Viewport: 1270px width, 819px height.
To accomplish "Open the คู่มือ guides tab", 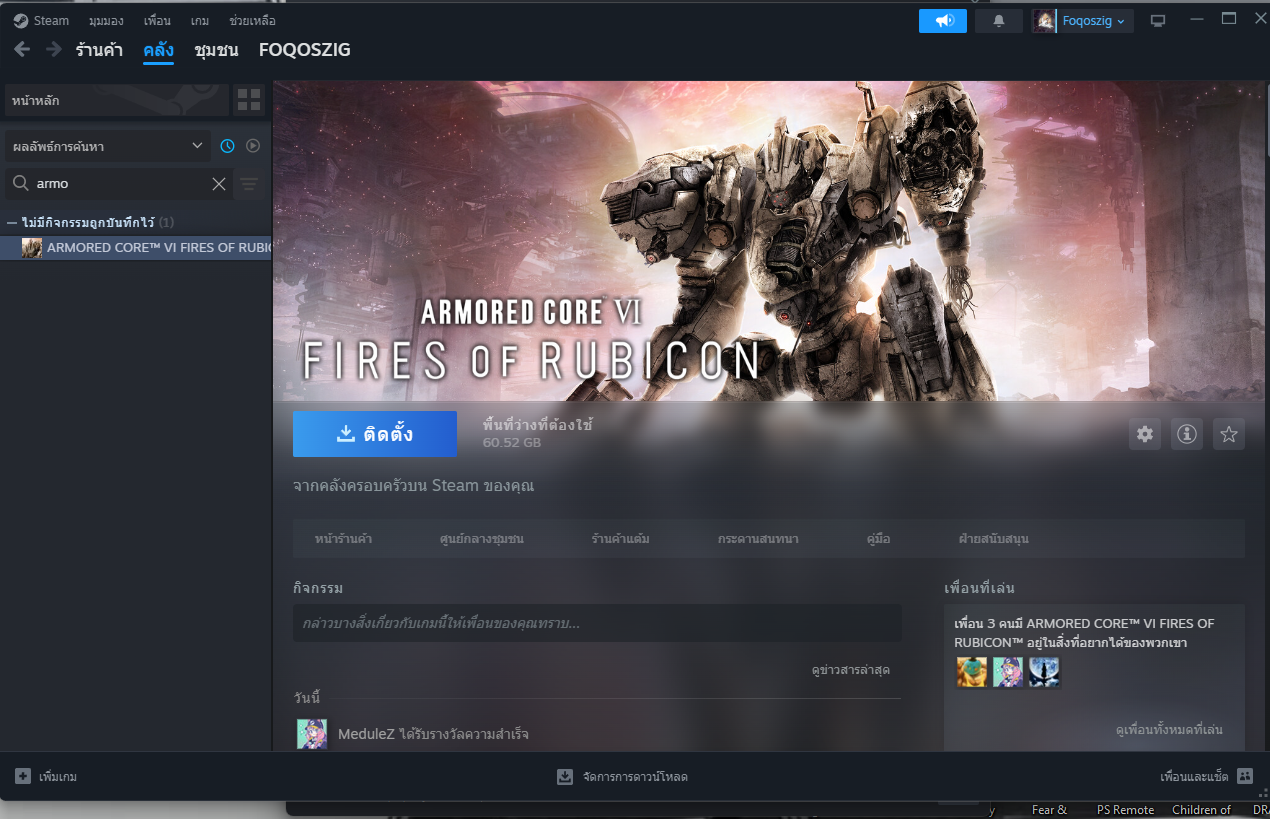I will click(878, 539).
